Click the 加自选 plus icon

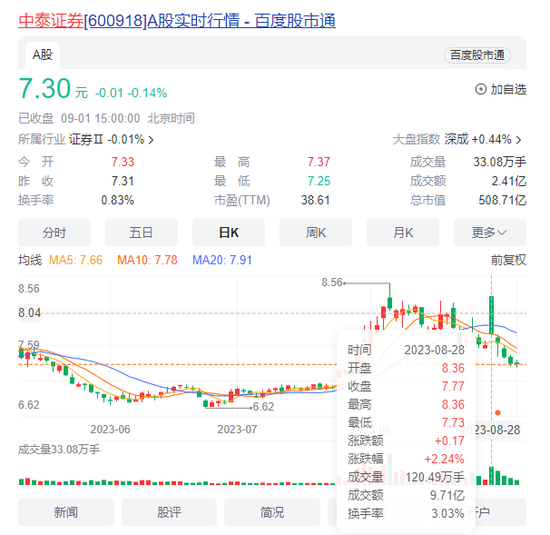pos(481,89)
